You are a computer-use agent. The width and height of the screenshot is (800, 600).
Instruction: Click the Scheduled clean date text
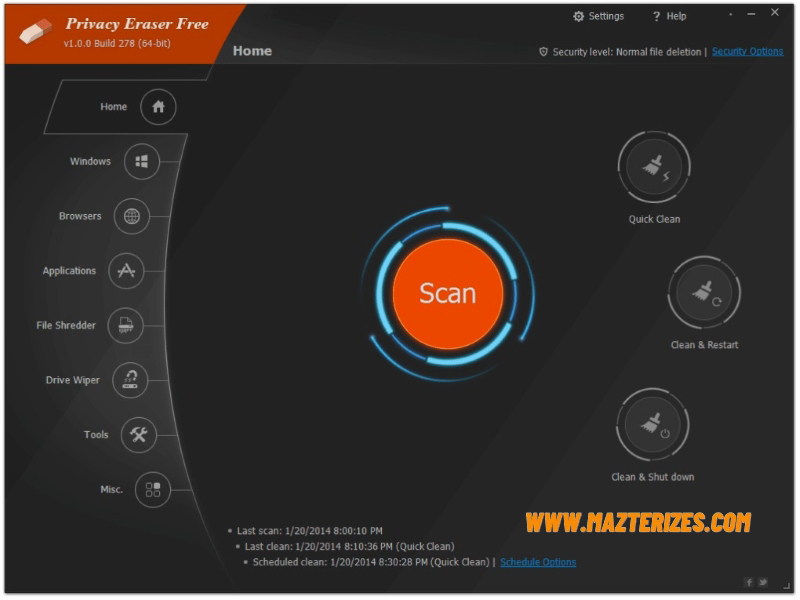pyautogui.click(x=371, y=562)
